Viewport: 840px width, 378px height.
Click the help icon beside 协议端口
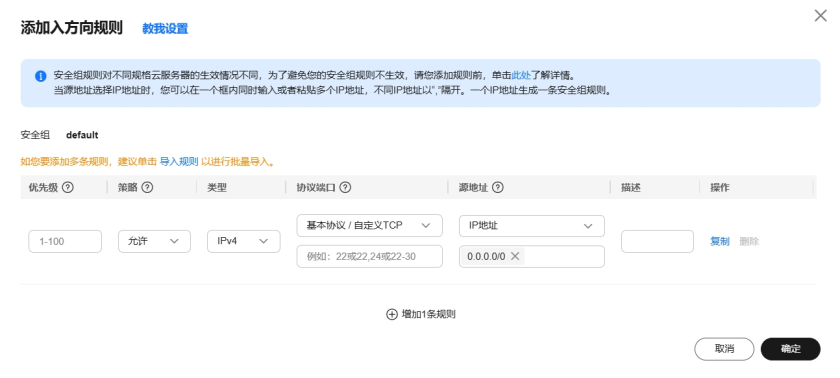click(x=345, y=188)
